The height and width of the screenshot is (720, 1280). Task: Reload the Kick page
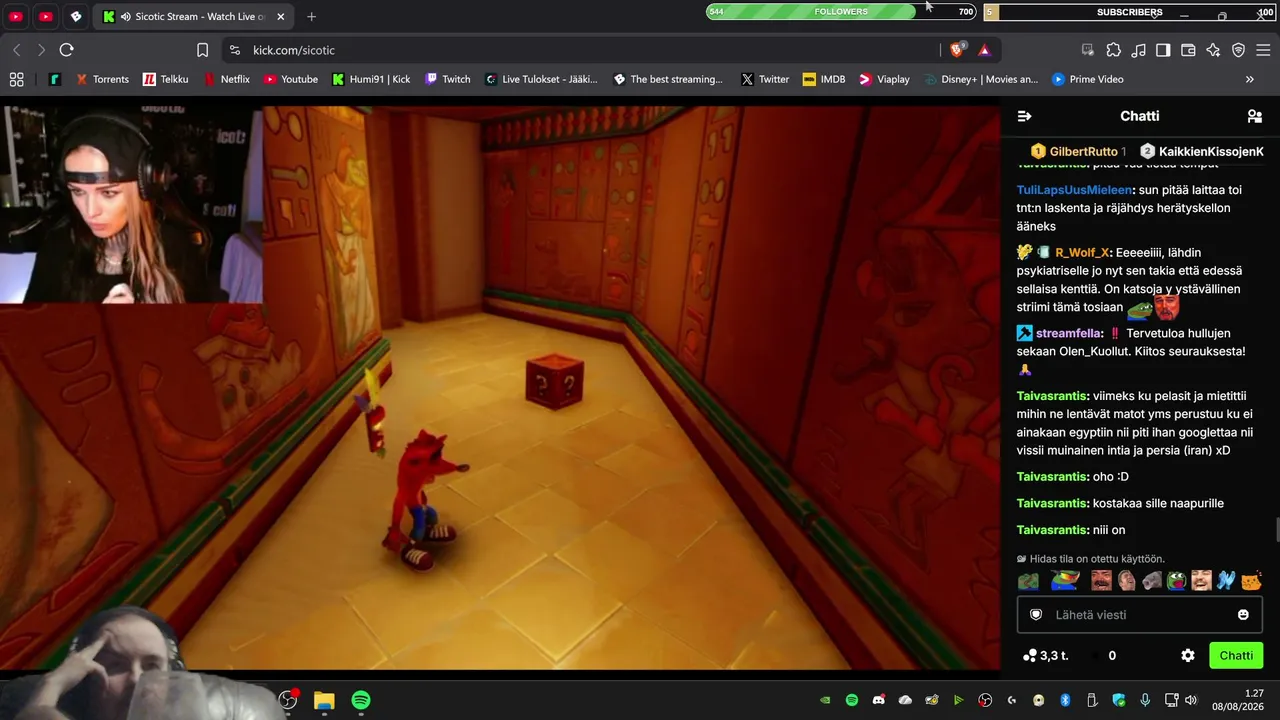coord(66,50)
